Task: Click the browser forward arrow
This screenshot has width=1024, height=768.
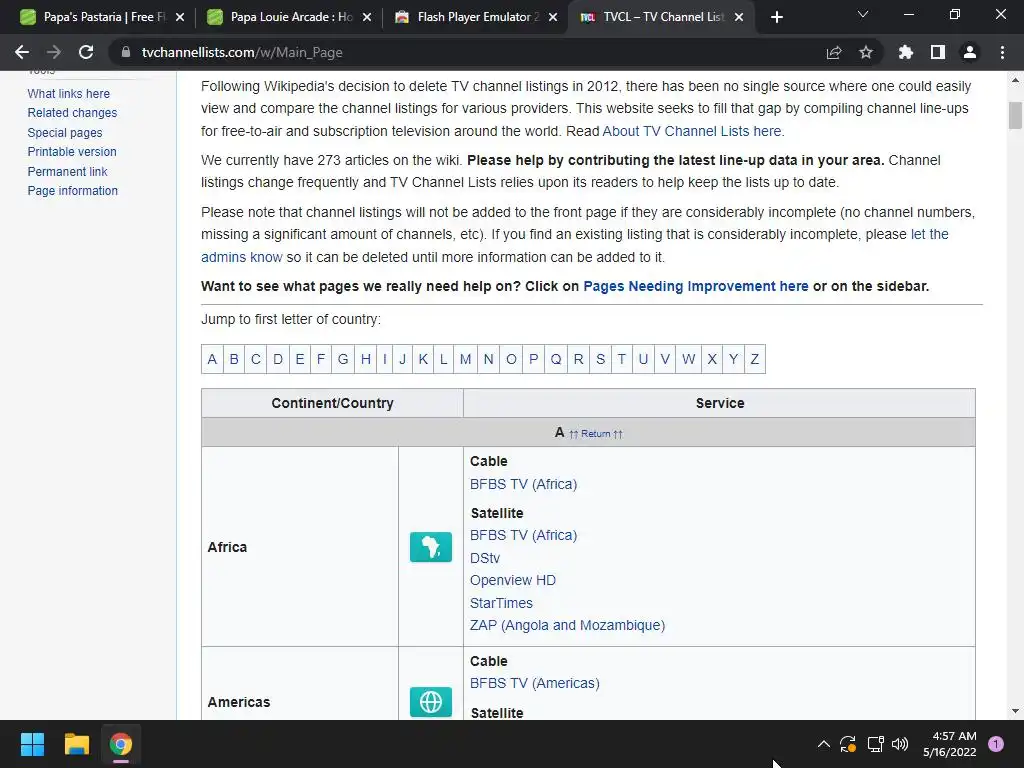Action: (54, 52)
